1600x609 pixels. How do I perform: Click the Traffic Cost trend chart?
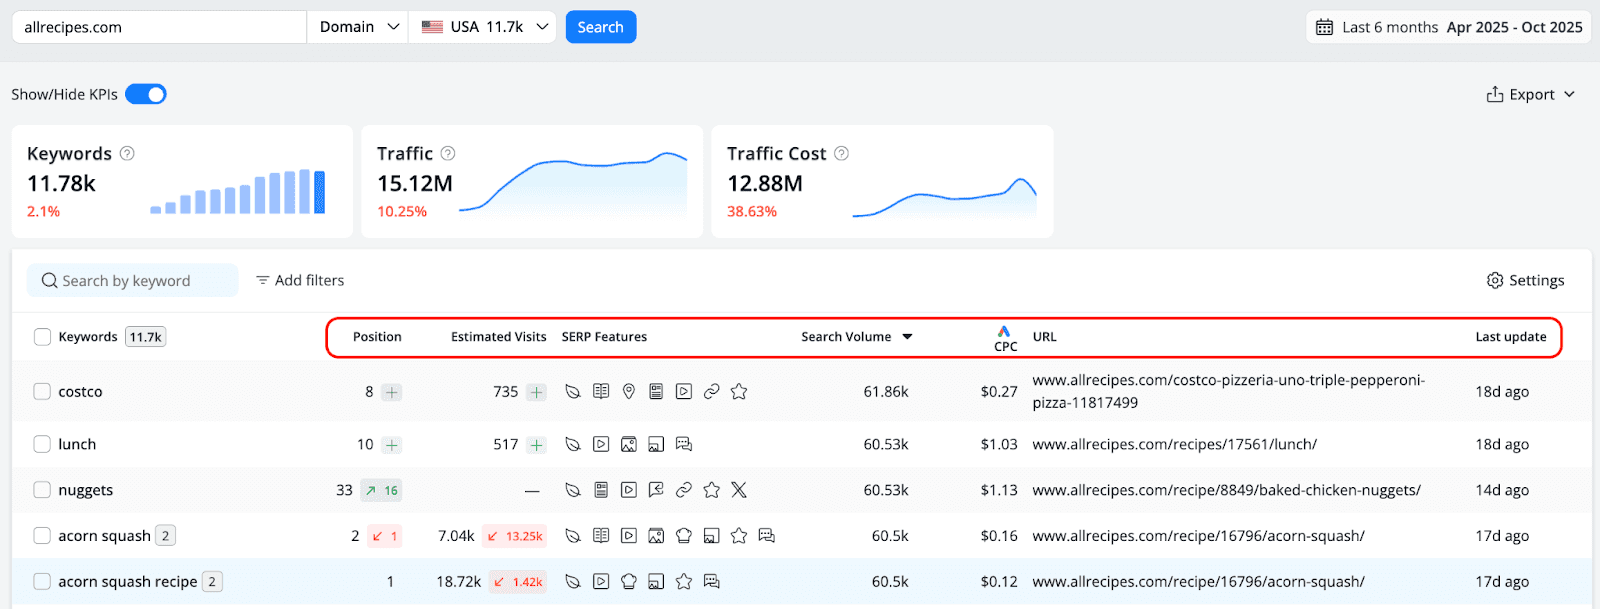(945, 197)
